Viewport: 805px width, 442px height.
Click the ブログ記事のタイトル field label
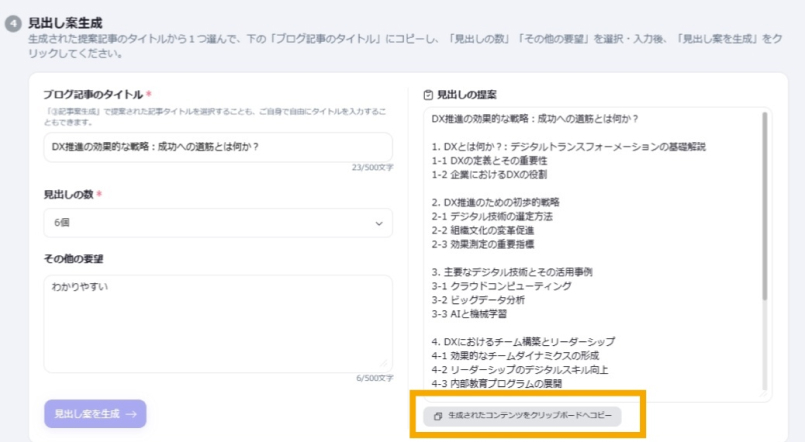tap(94, 95)
